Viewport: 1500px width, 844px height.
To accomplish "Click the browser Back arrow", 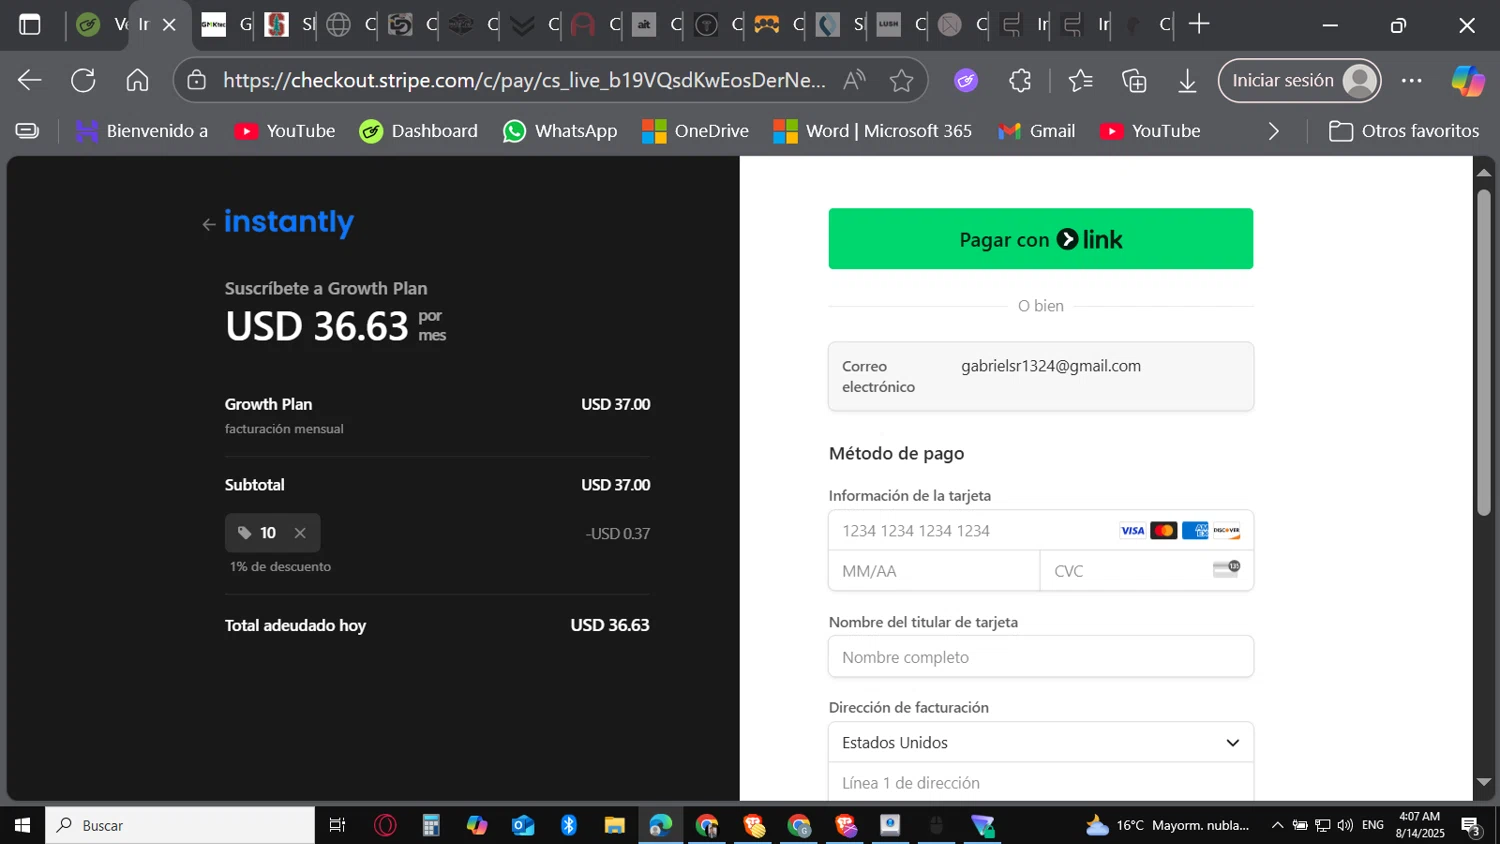I will pyautogui.click(x=30, y=81).
